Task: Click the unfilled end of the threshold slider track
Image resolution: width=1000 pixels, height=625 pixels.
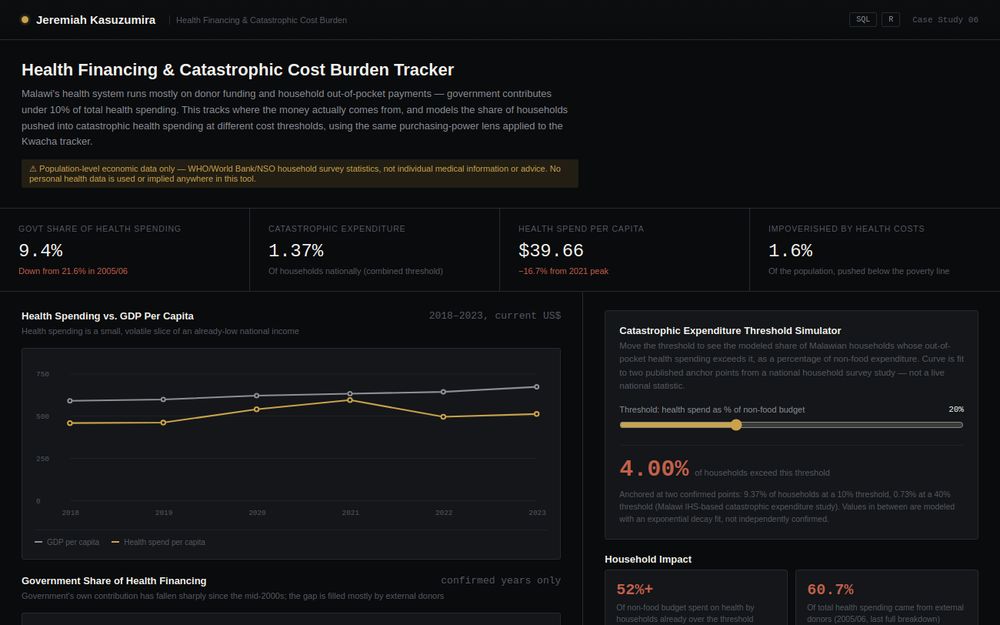Action: 957,425
